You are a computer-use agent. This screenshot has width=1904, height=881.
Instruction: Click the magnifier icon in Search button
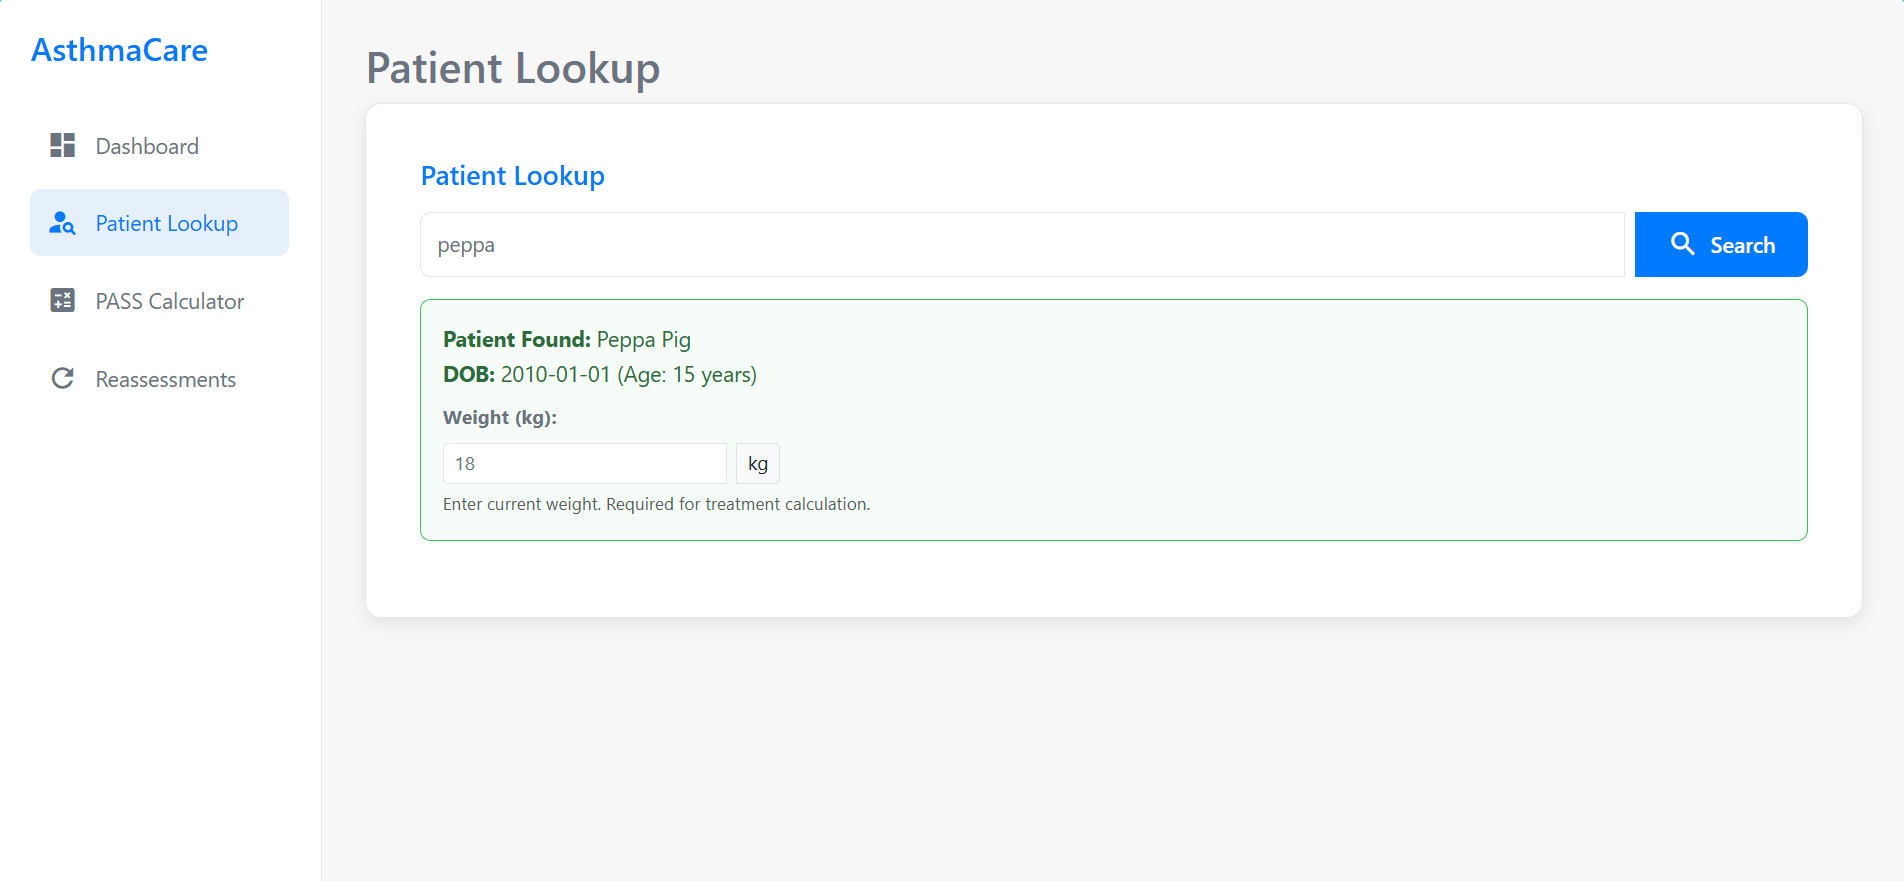(x=1682, y=244)
